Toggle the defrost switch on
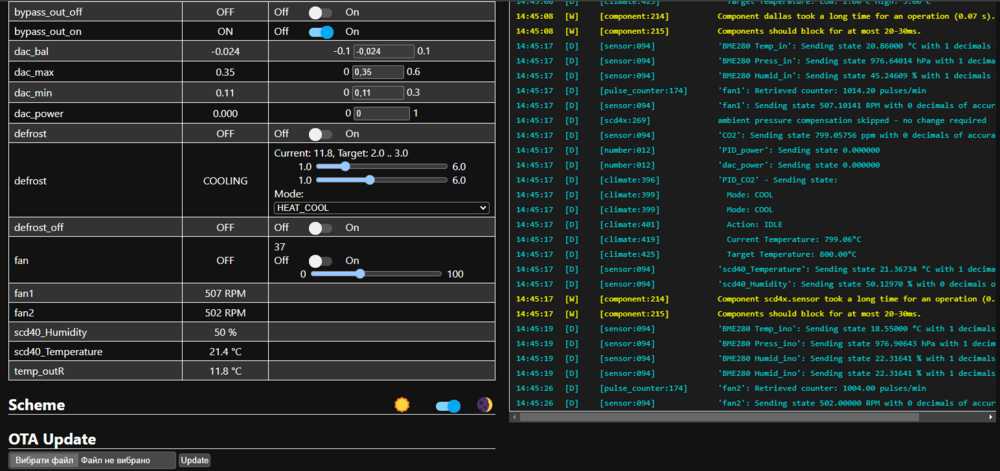 tap(321, 134)
